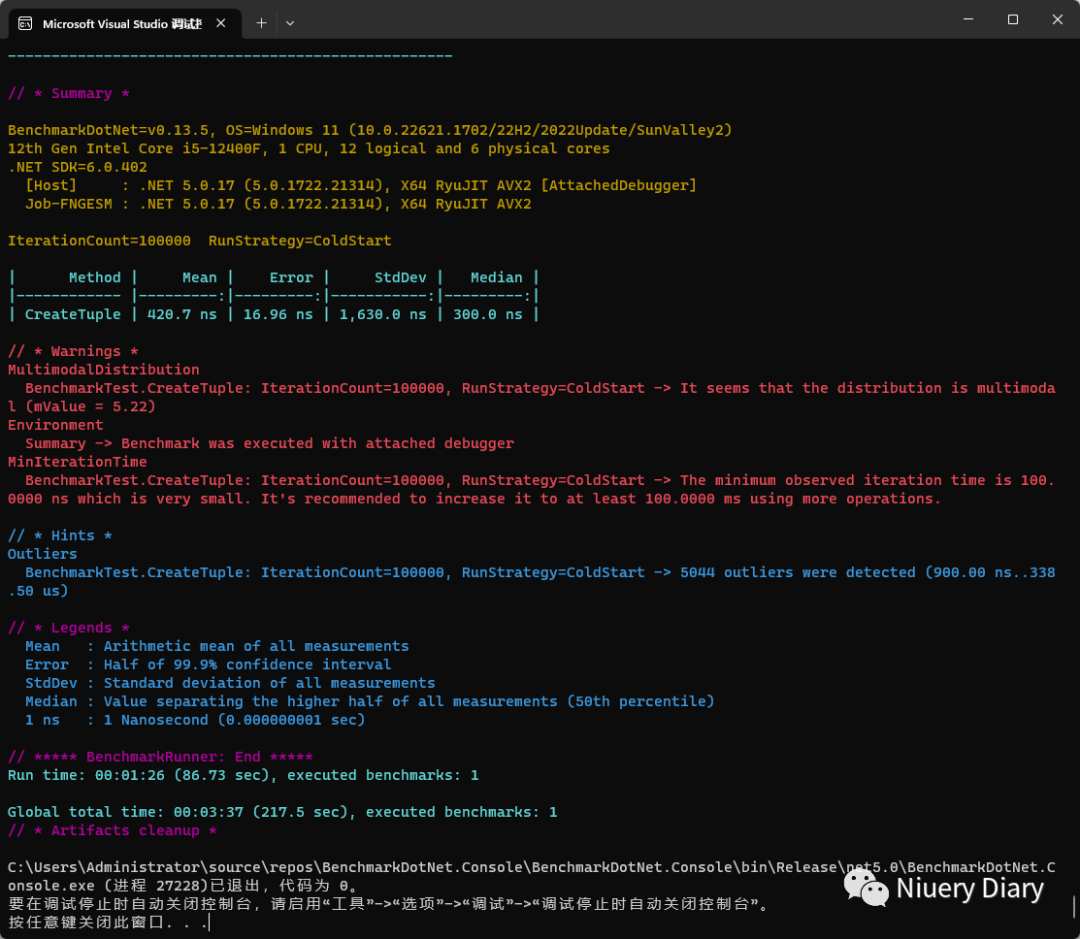This screenshot has width=1080, height=939.
Task: Click the Job-FNGESM runtime line
Action: pyautogui.click(x=278, y=204)
